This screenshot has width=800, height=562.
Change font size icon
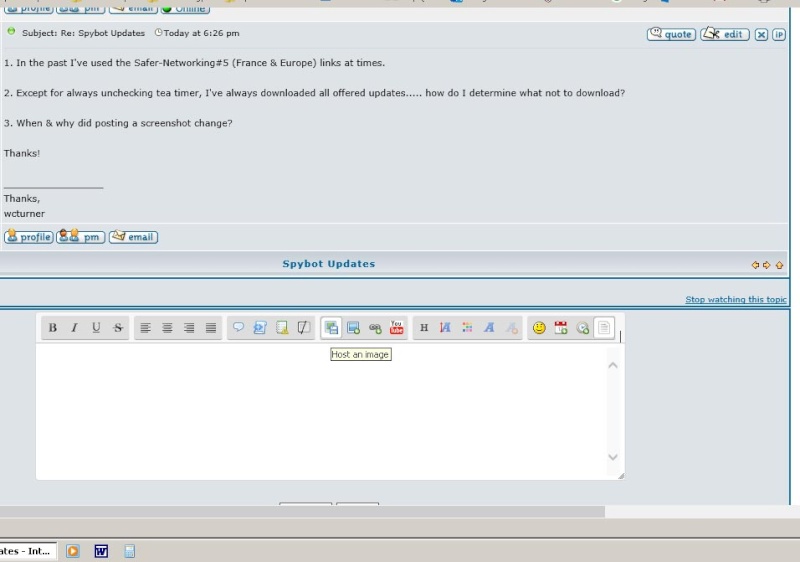[445, 328]
